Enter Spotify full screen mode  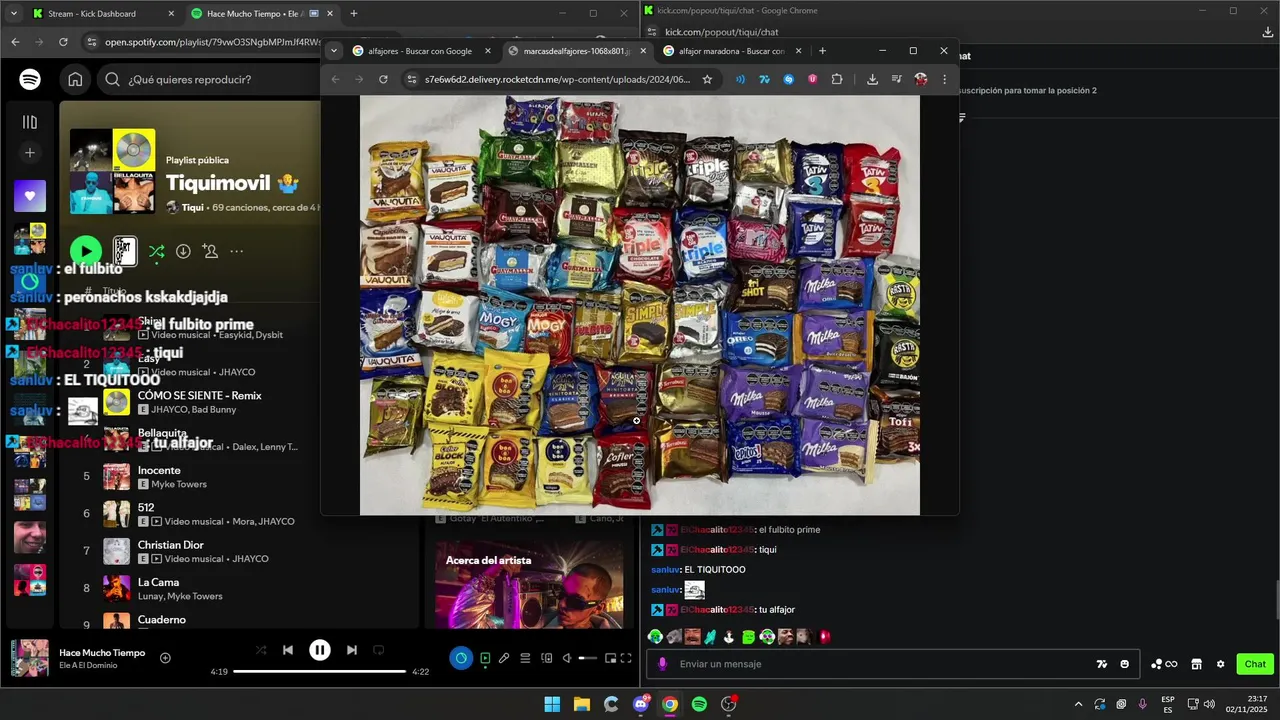click(x=626, y=658)
